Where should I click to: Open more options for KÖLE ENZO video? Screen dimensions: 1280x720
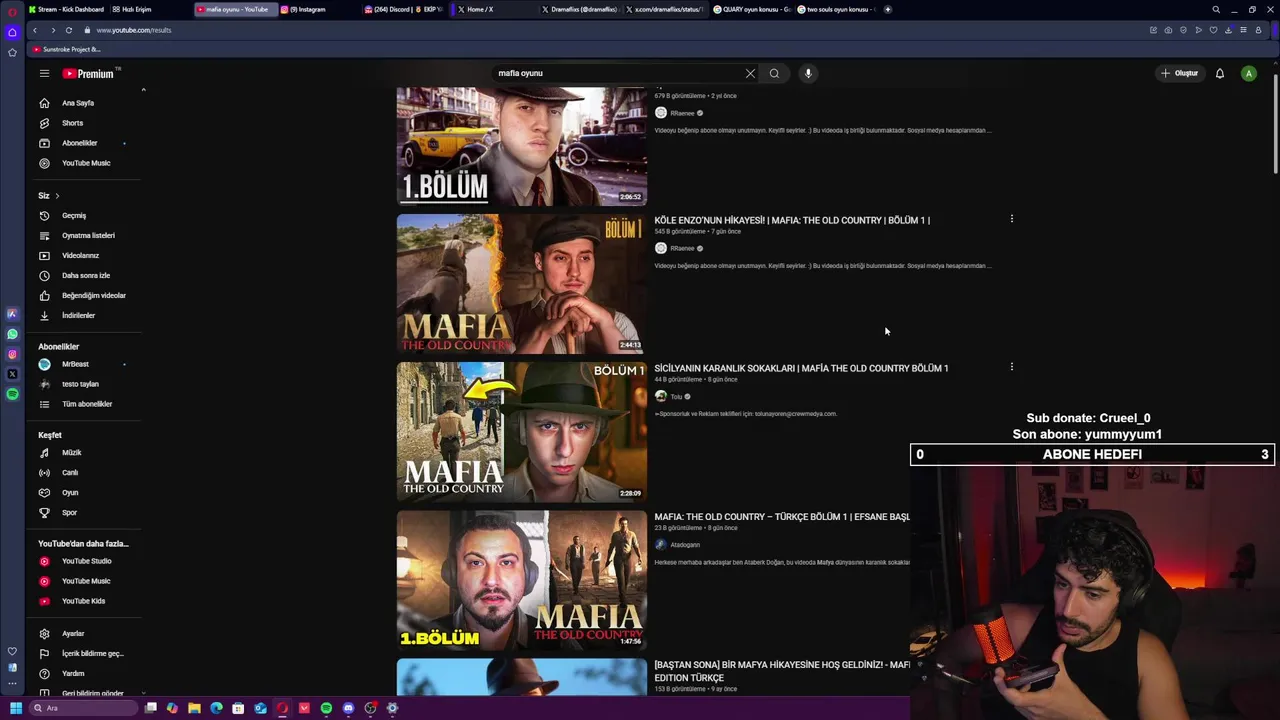pos(1011,219)
